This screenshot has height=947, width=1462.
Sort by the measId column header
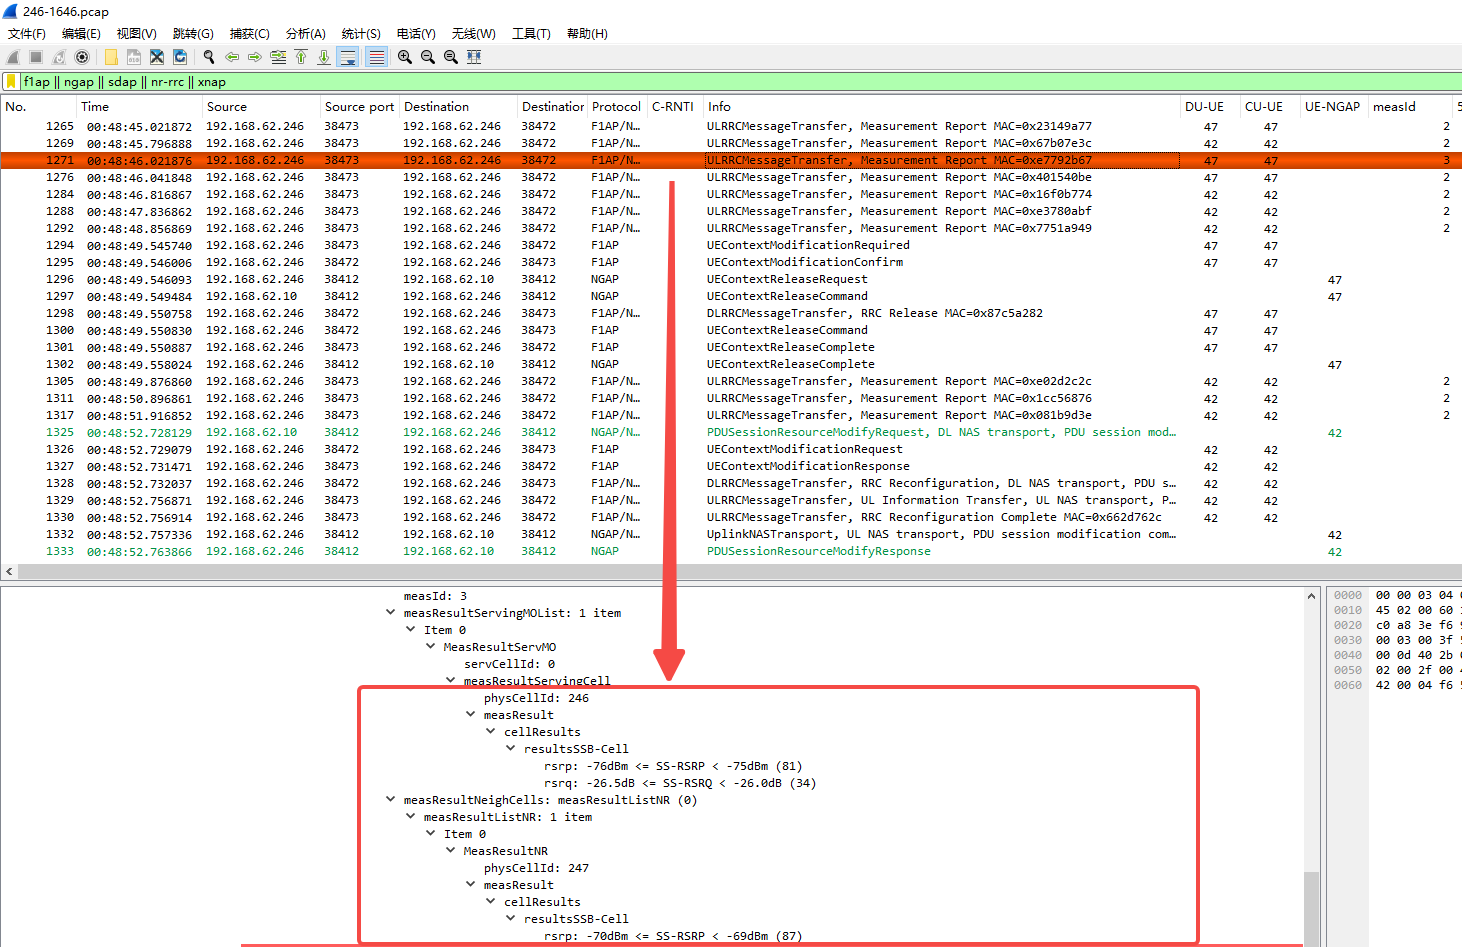tap(1408, 107)
